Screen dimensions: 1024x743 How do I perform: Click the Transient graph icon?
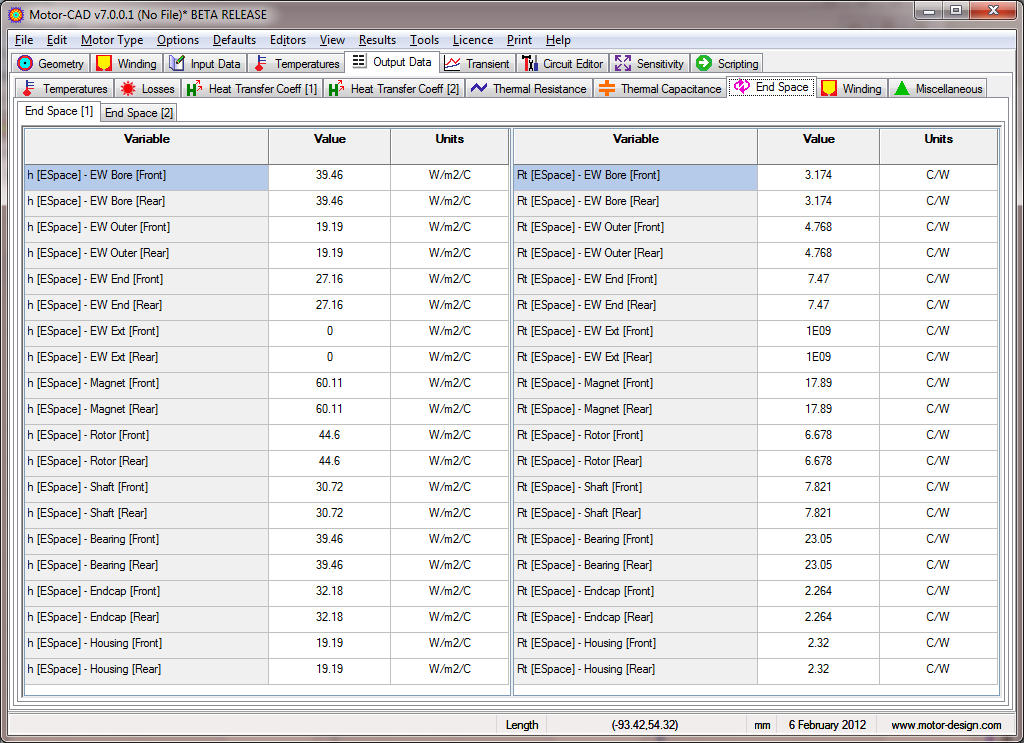[452, 63]
